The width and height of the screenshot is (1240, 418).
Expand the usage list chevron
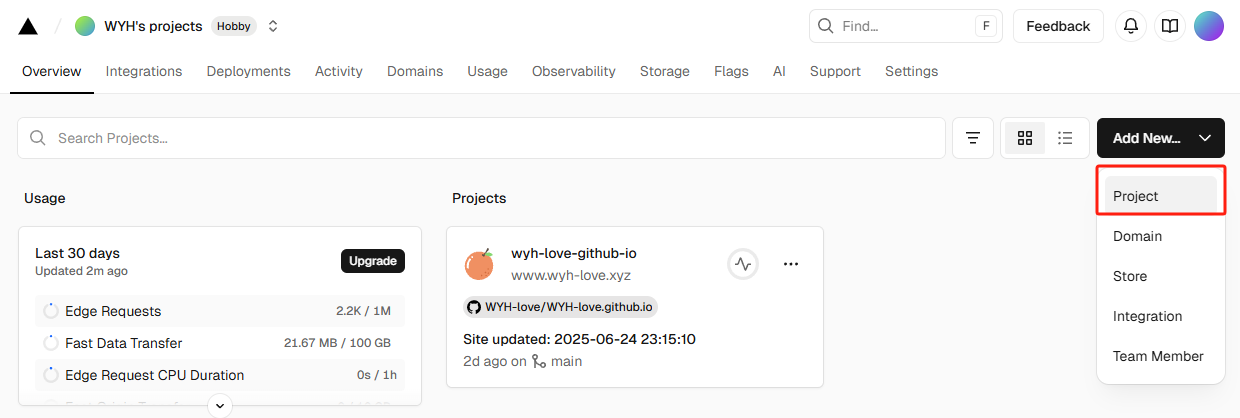click(219, 405)
